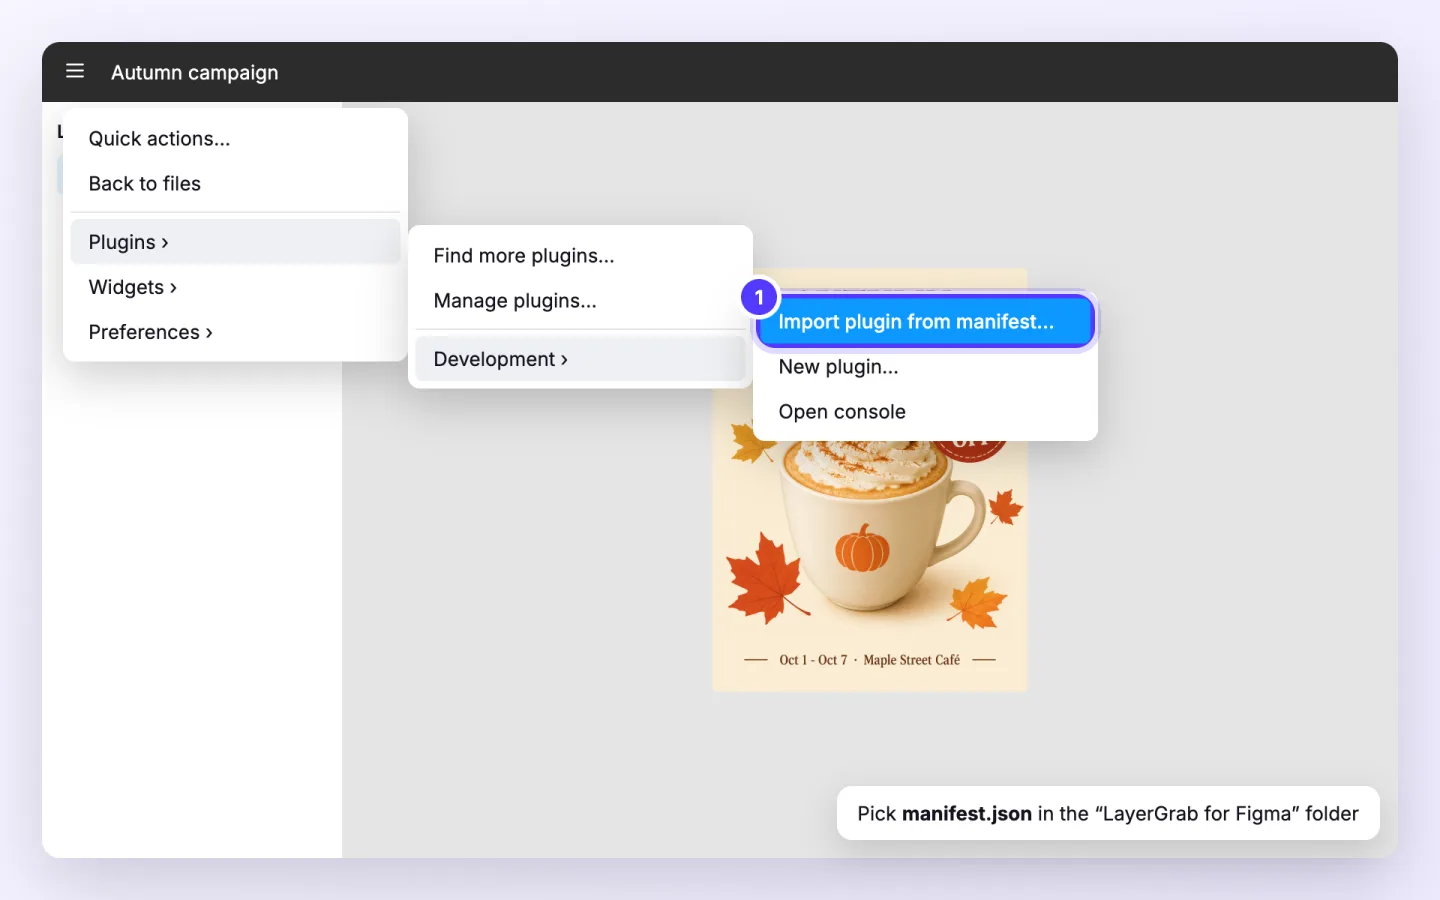1440x900 pixels.
Task: Choose Back to files
Action: coord(235,184)
